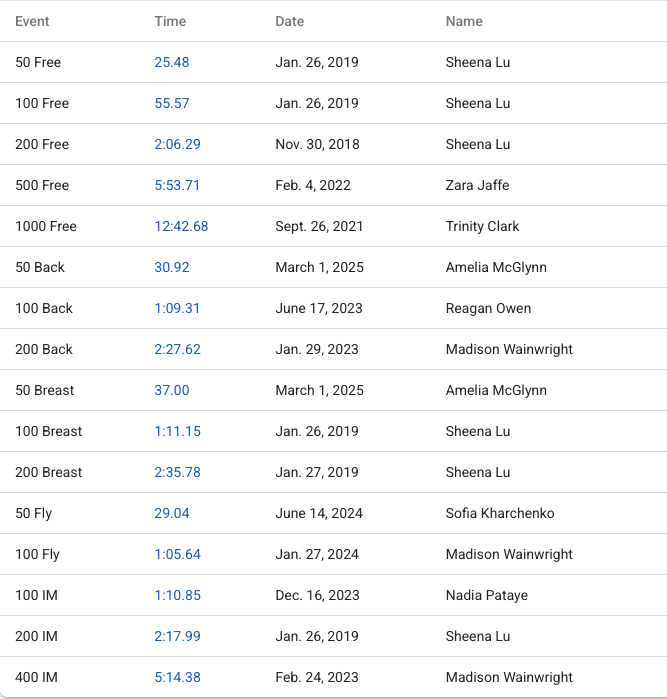The height and width of the screenshot is (699, 667).
Task: Click the 100 Breast time 1:11.15
Action: (x=177, y=431)
